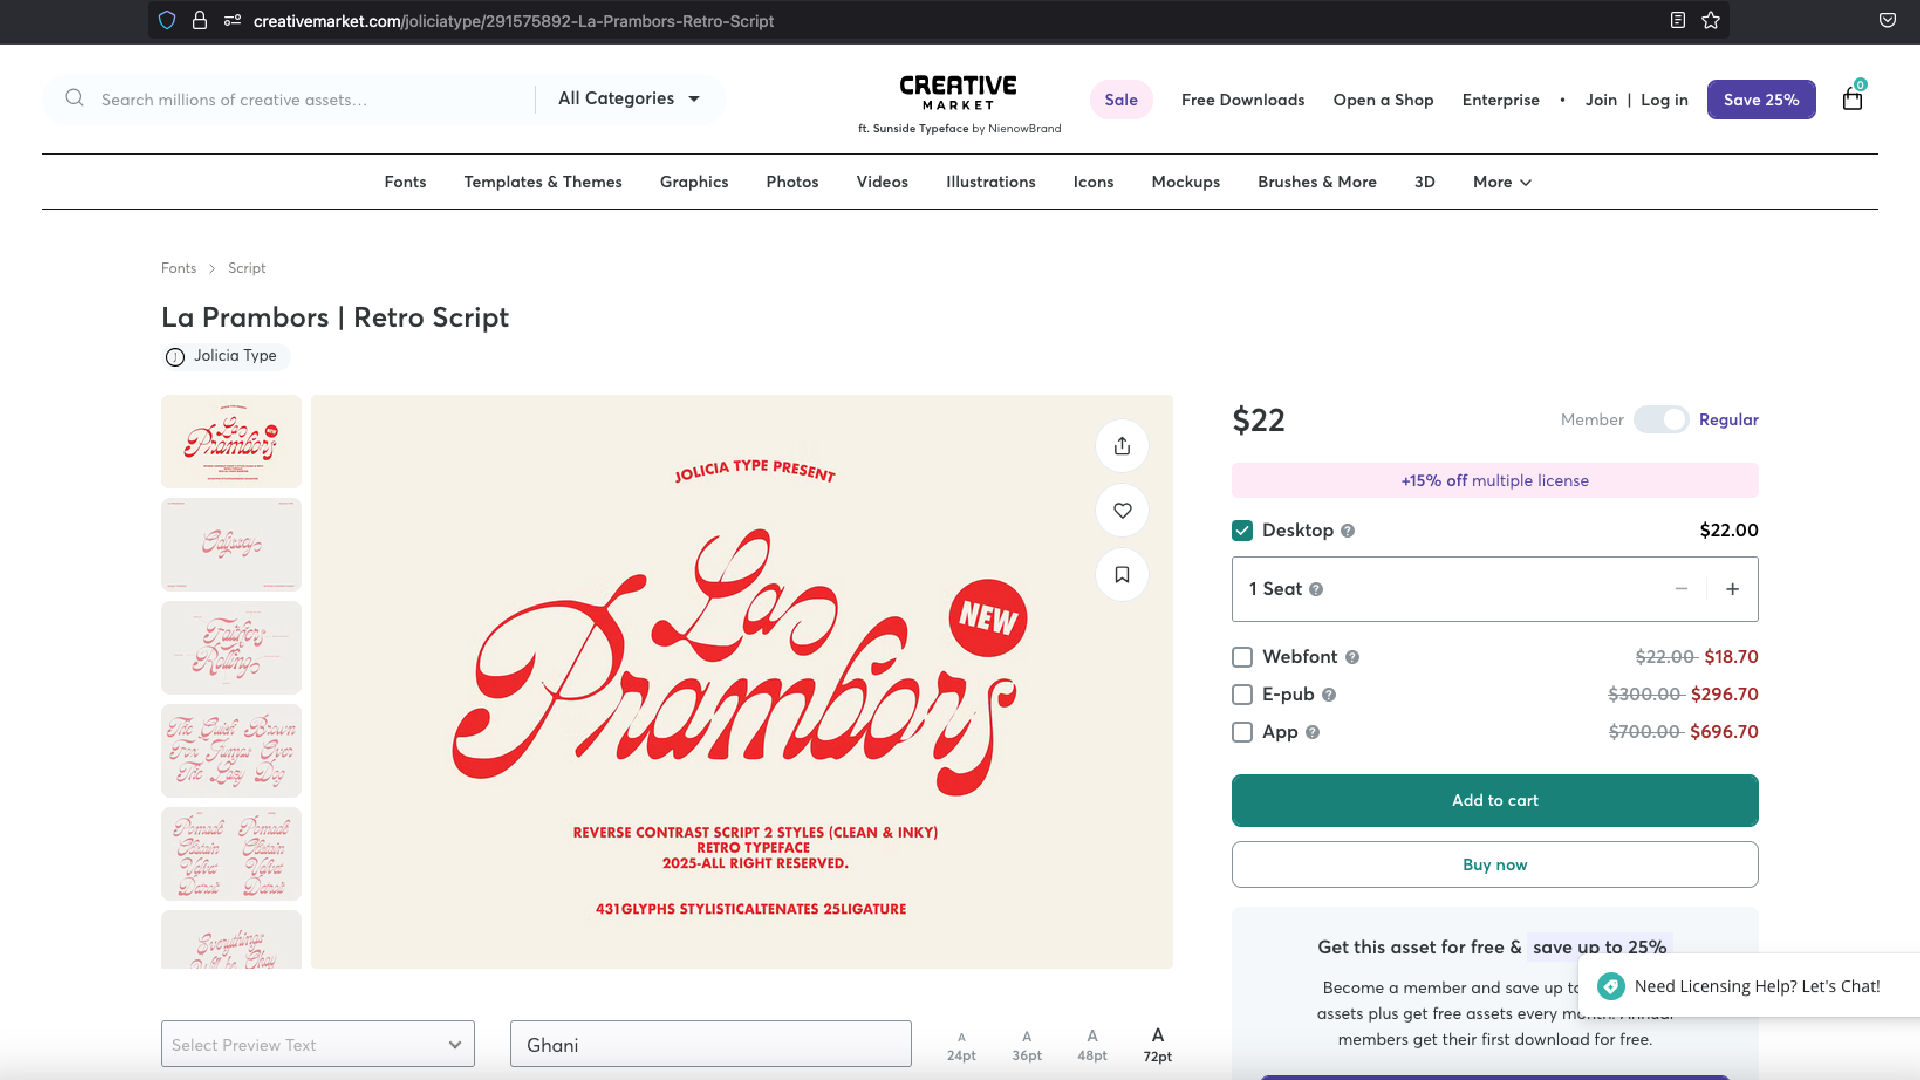The width and height of the screenshot is (1920, 1080).
Task: Enable the Webfont license checkbox
Action: coord(1242,657)
